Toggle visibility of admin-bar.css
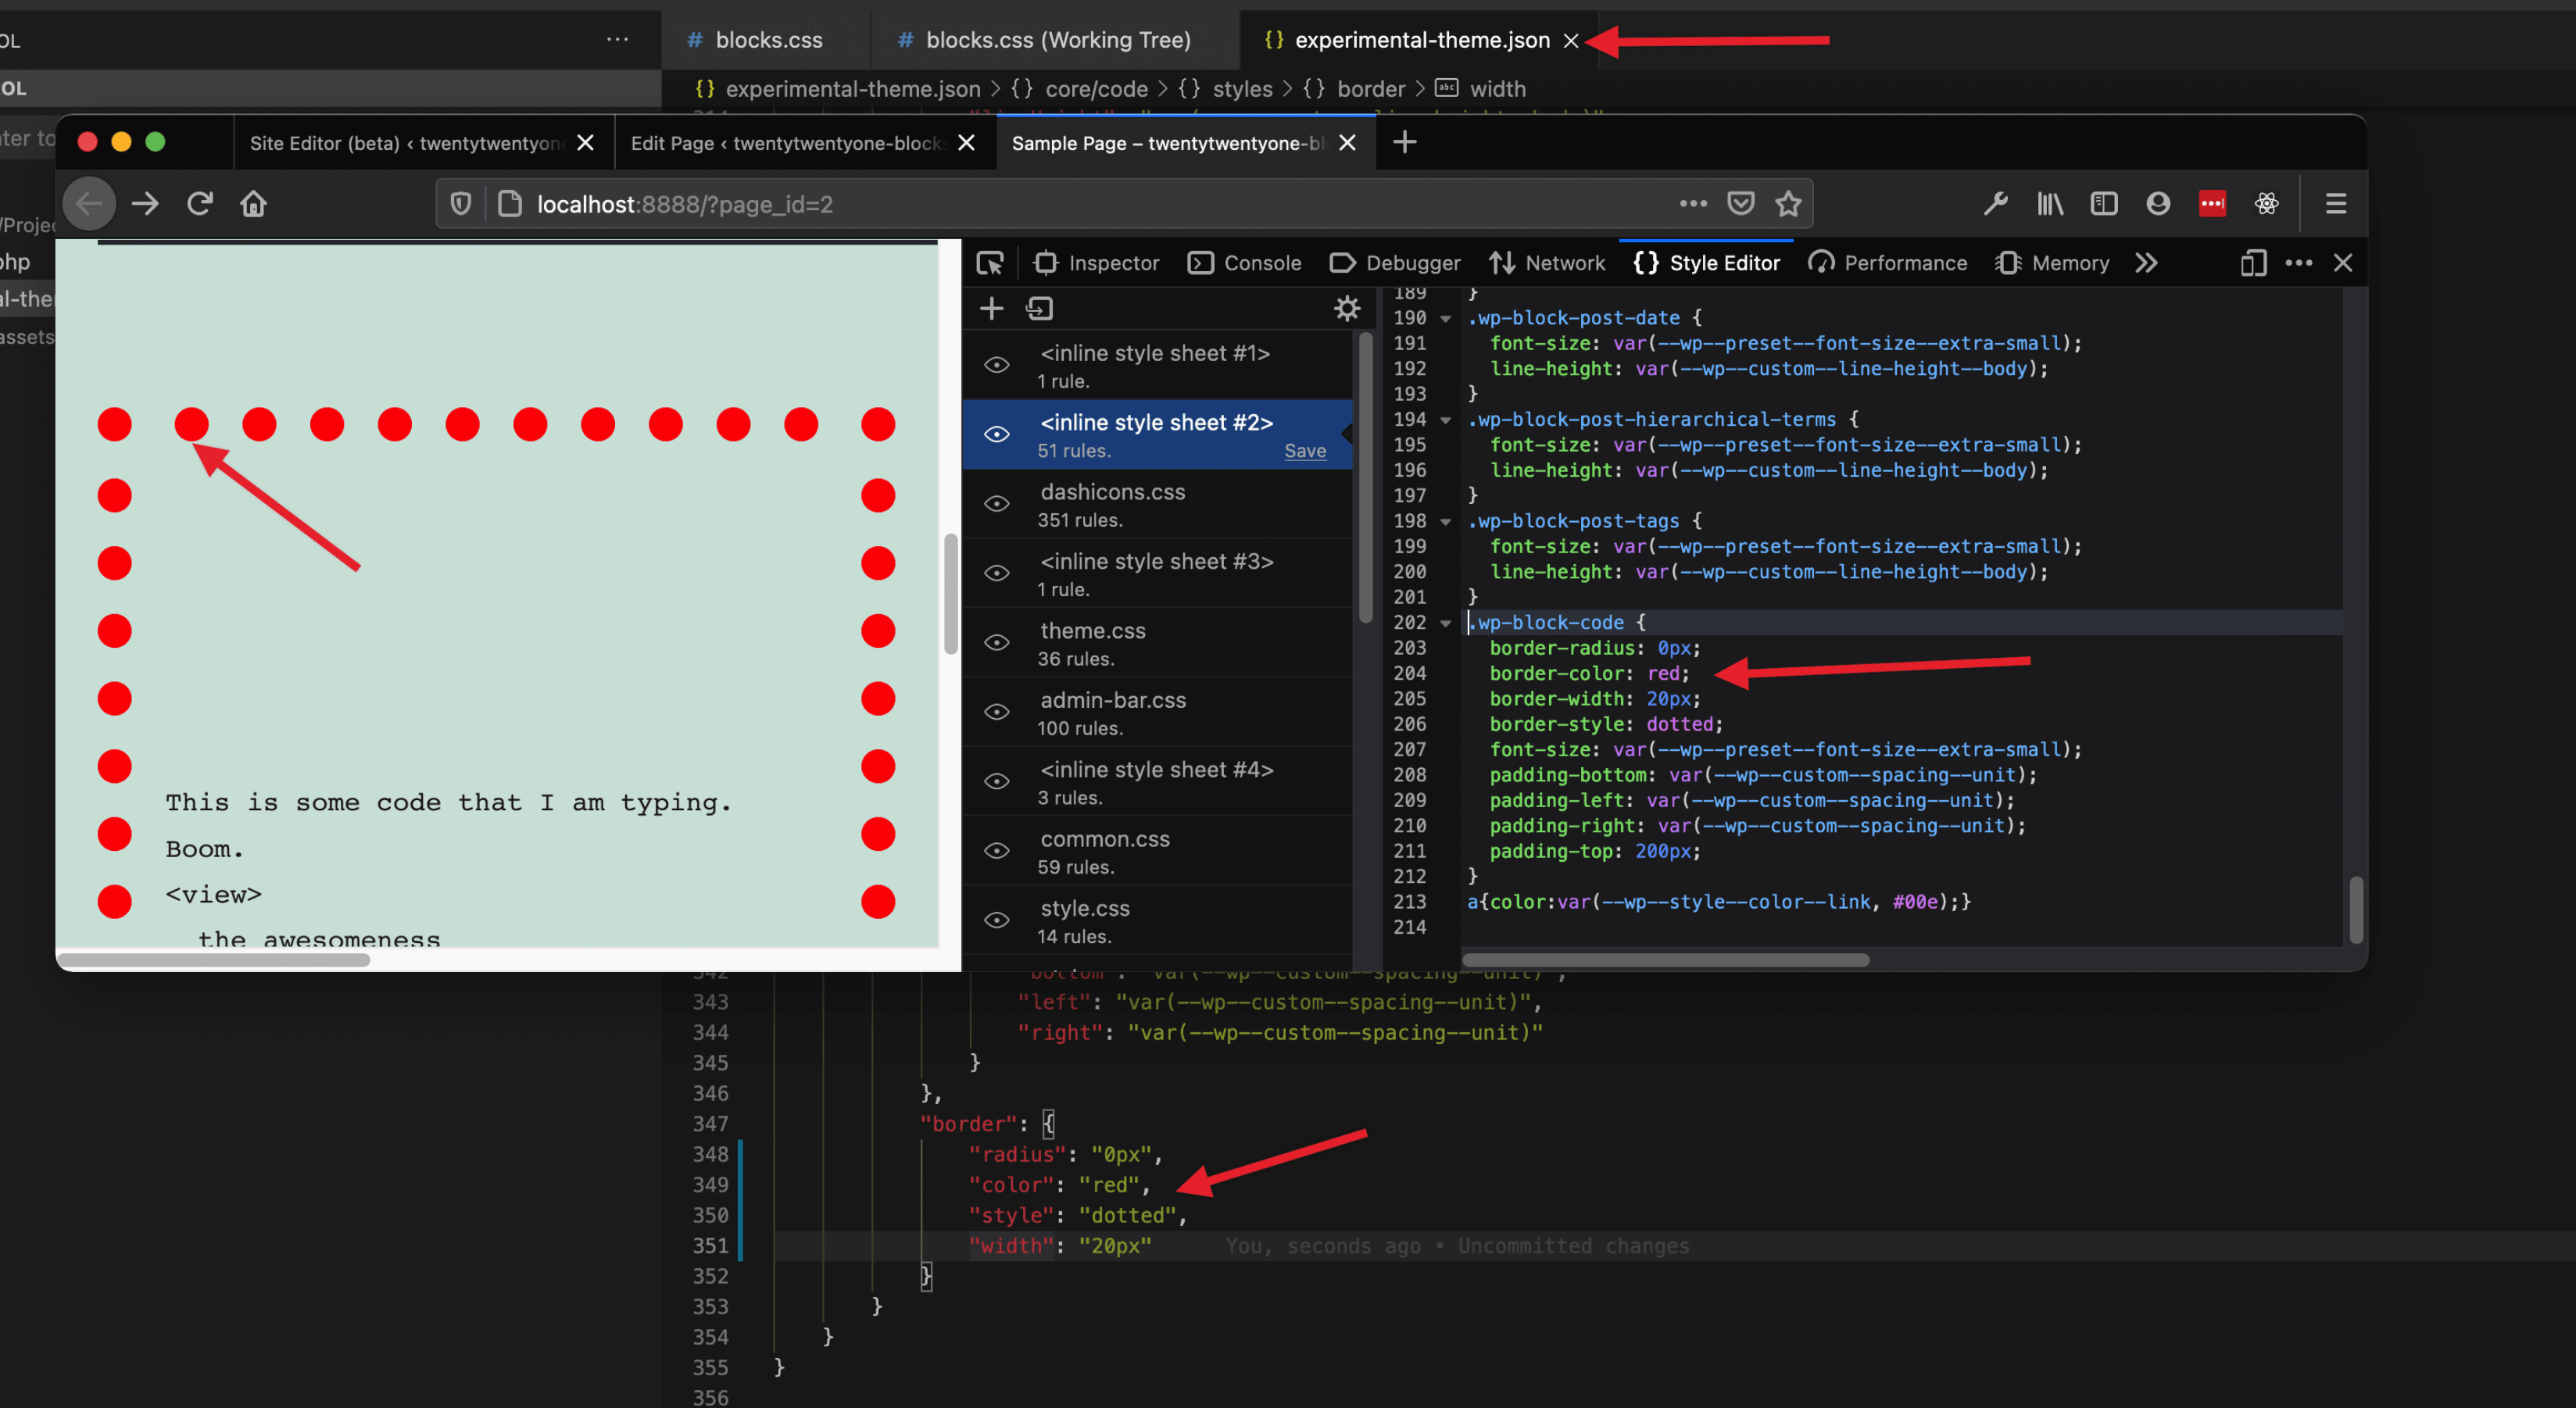Screen dimensions: 2576x1408 pos(996,712)
